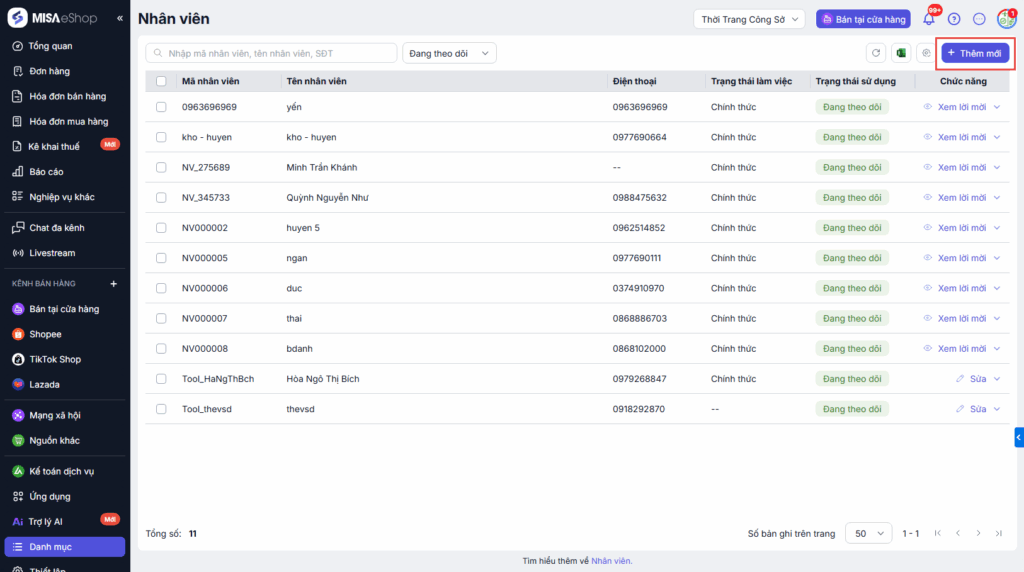Expand actions arrow for NV000007 thai
This screenshot has width=1024, height=572.
click(x=997, y=319)
